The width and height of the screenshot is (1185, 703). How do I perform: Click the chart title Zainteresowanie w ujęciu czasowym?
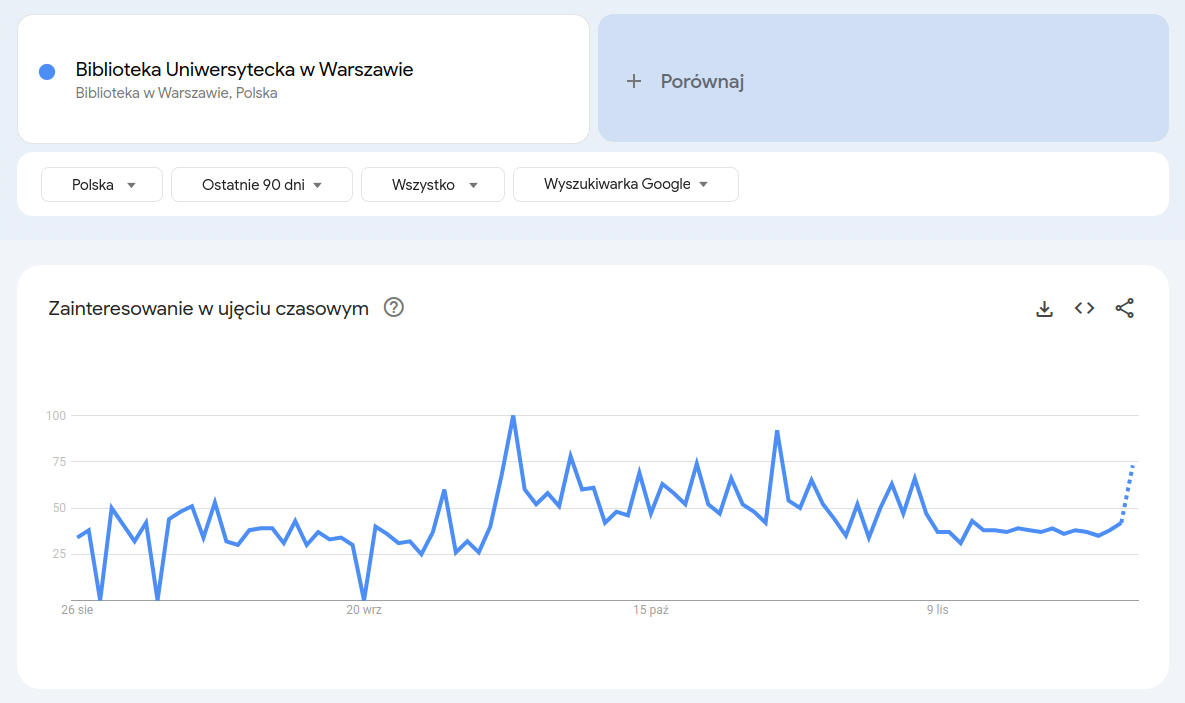coord(209,308)
